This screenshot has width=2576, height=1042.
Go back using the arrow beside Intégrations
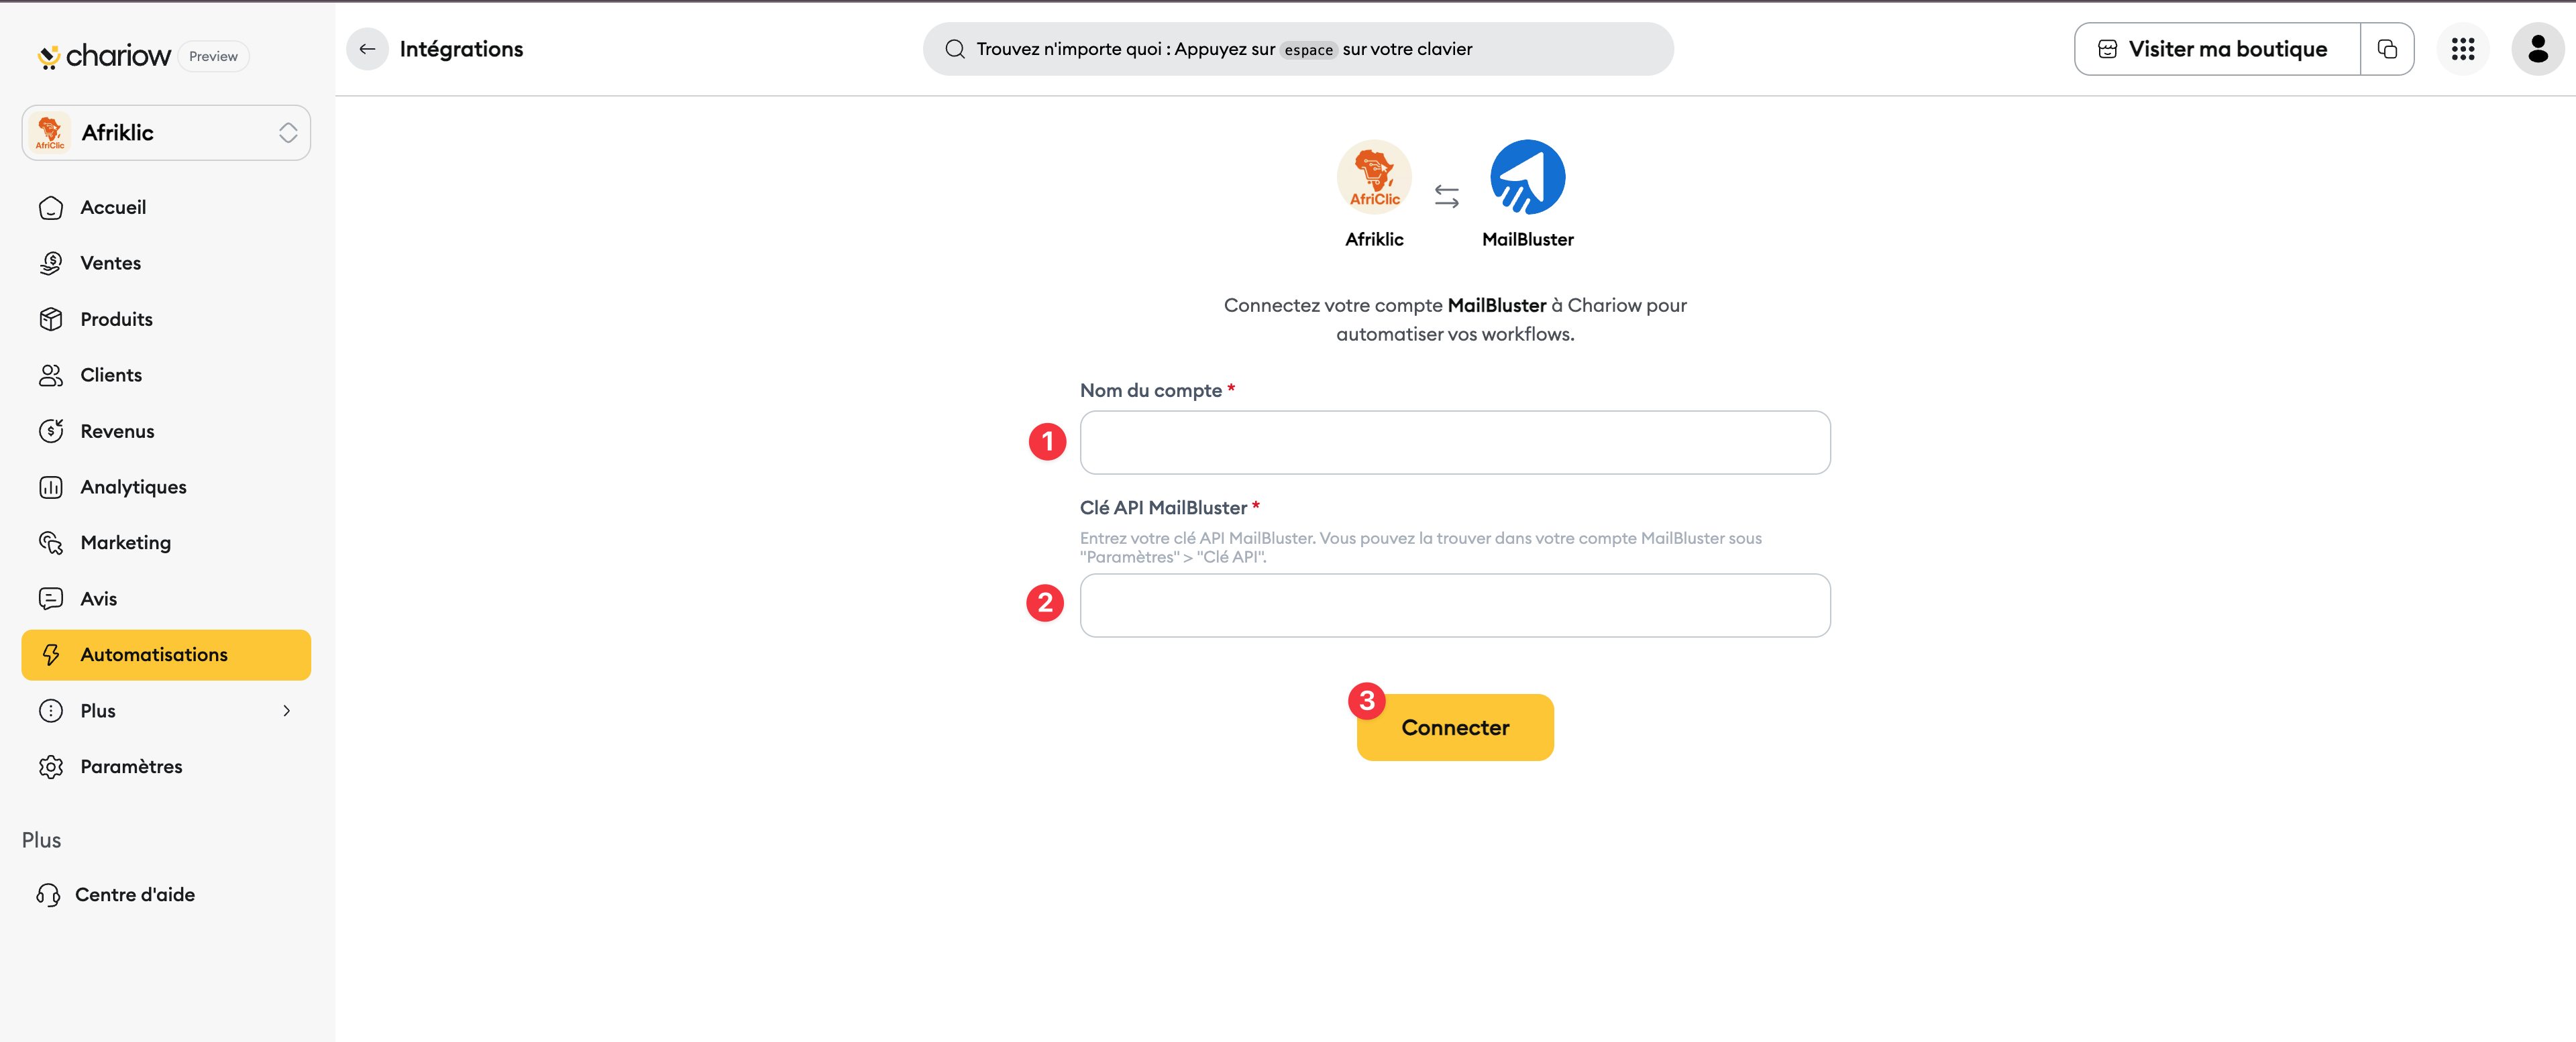(x=367, y=49)
